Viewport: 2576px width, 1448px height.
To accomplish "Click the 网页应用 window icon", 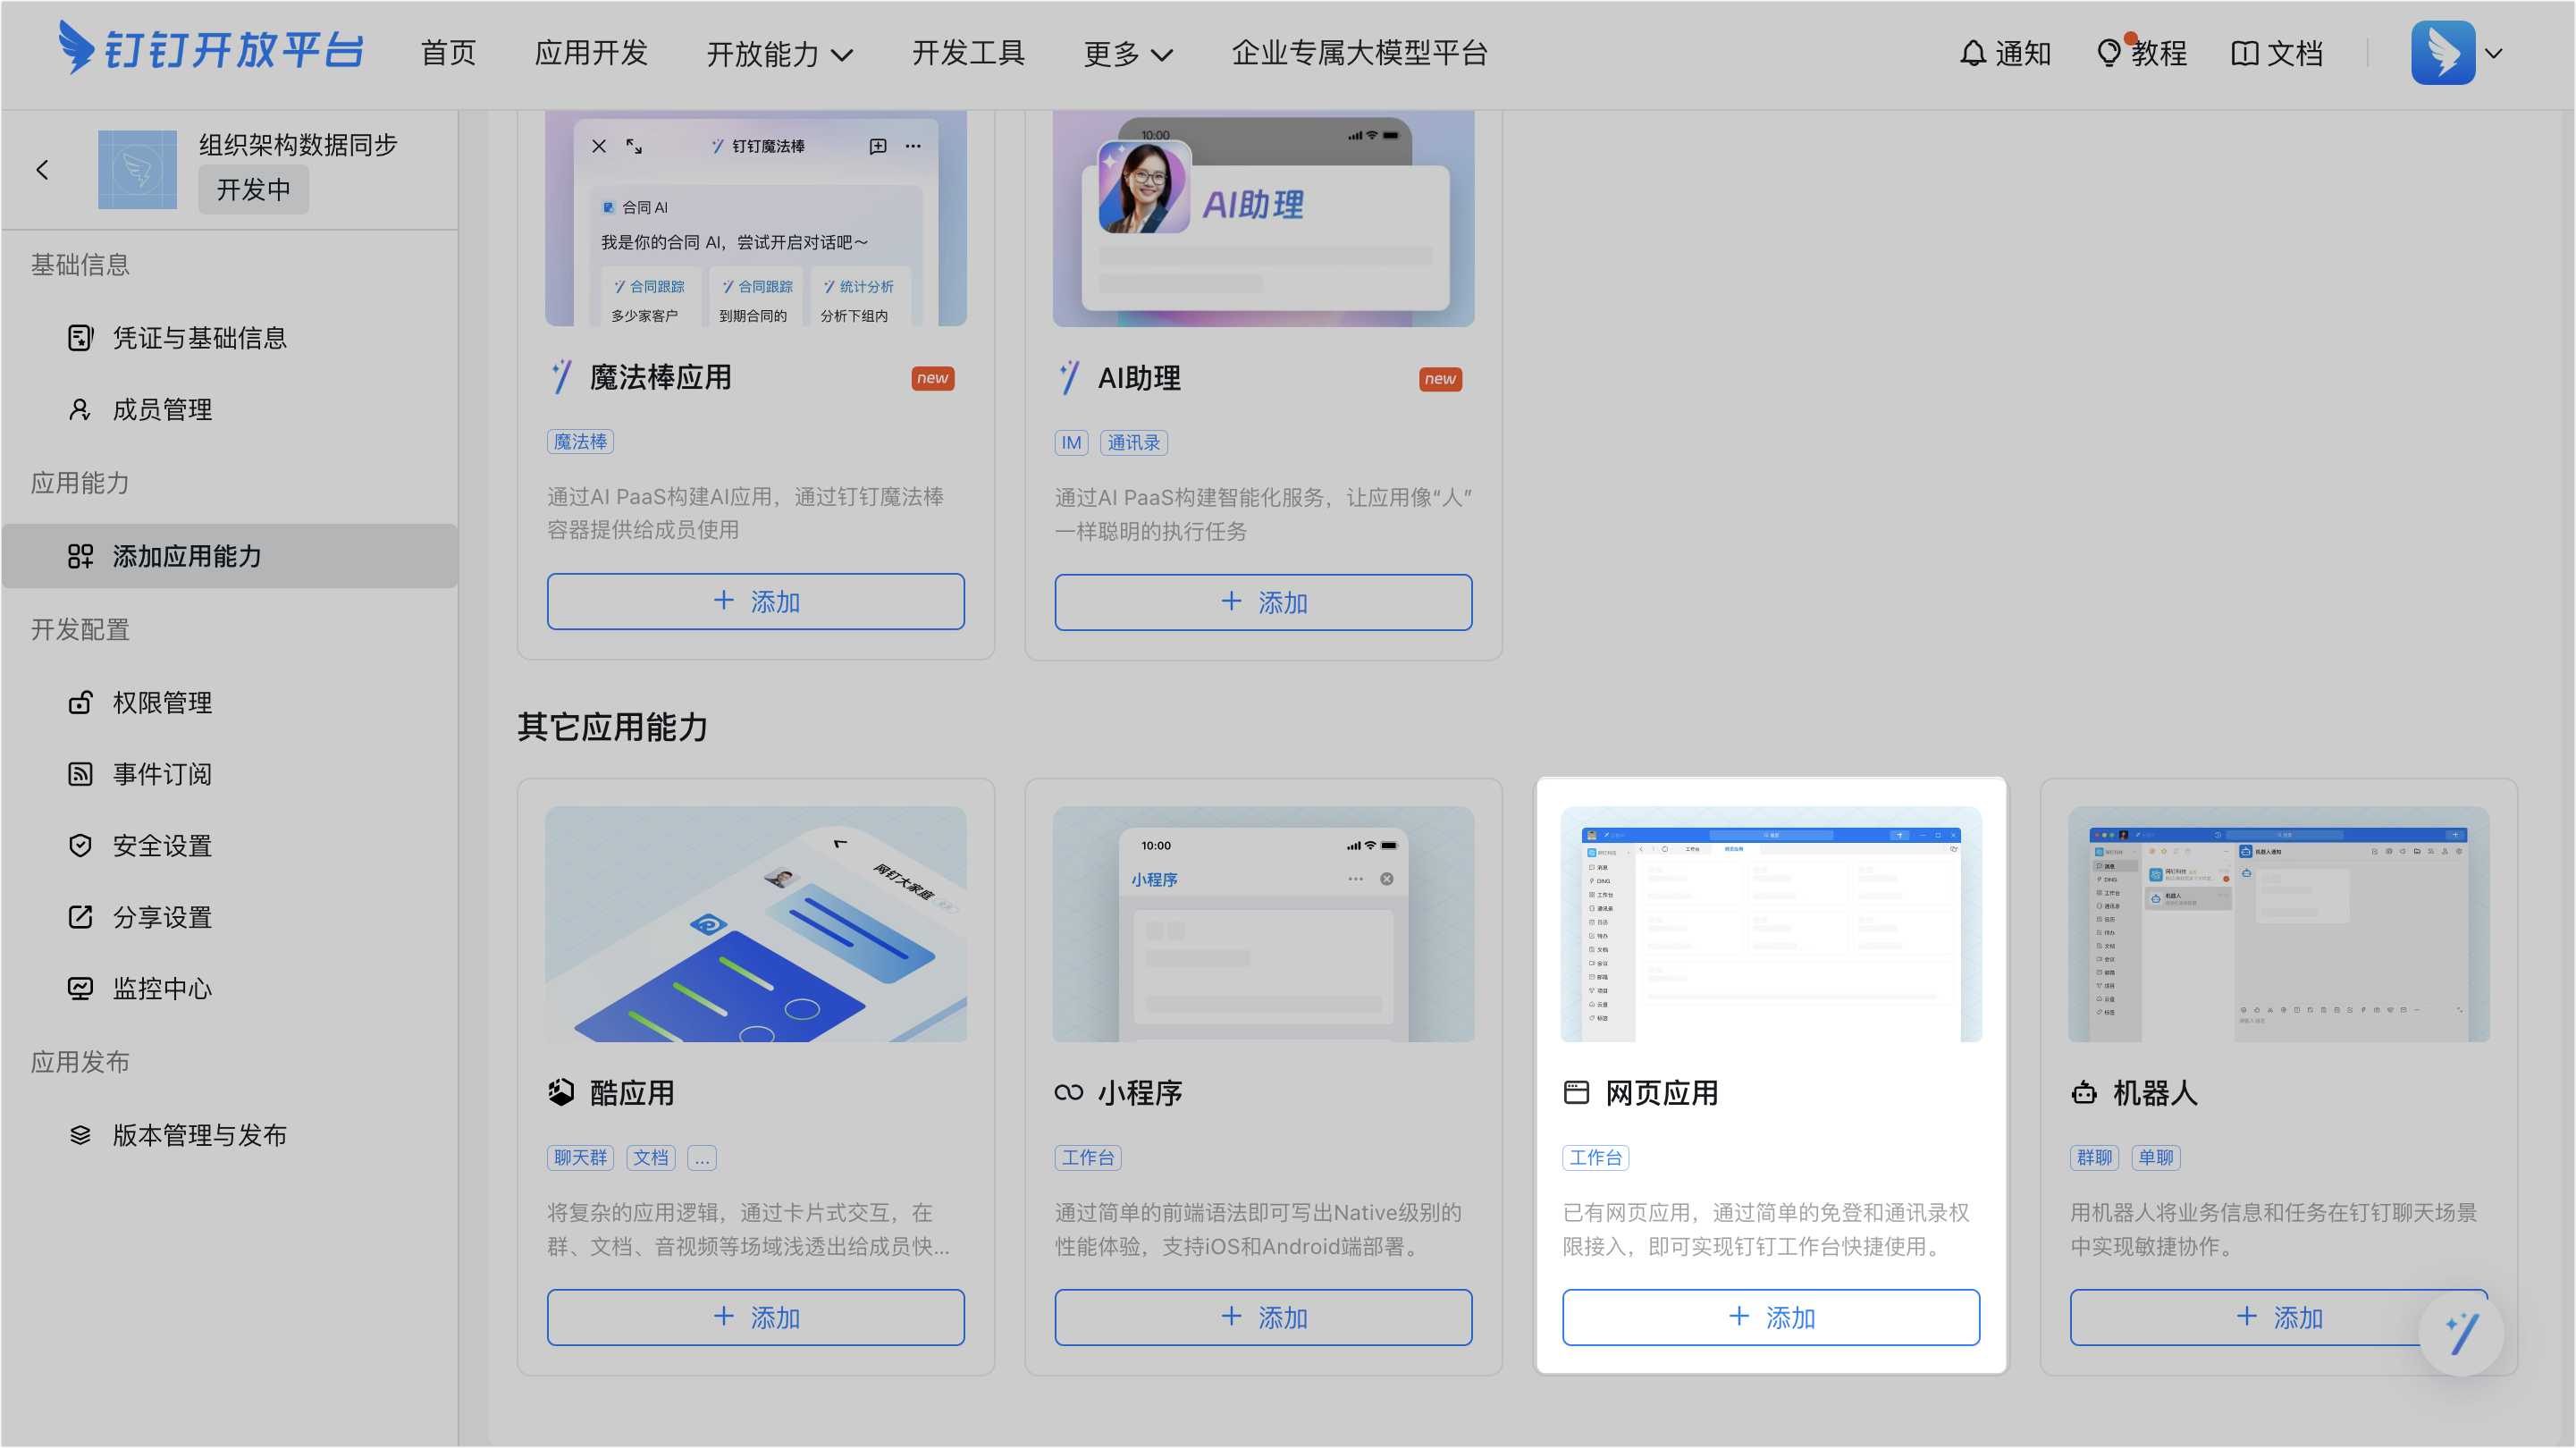I will (1576, 1092).
